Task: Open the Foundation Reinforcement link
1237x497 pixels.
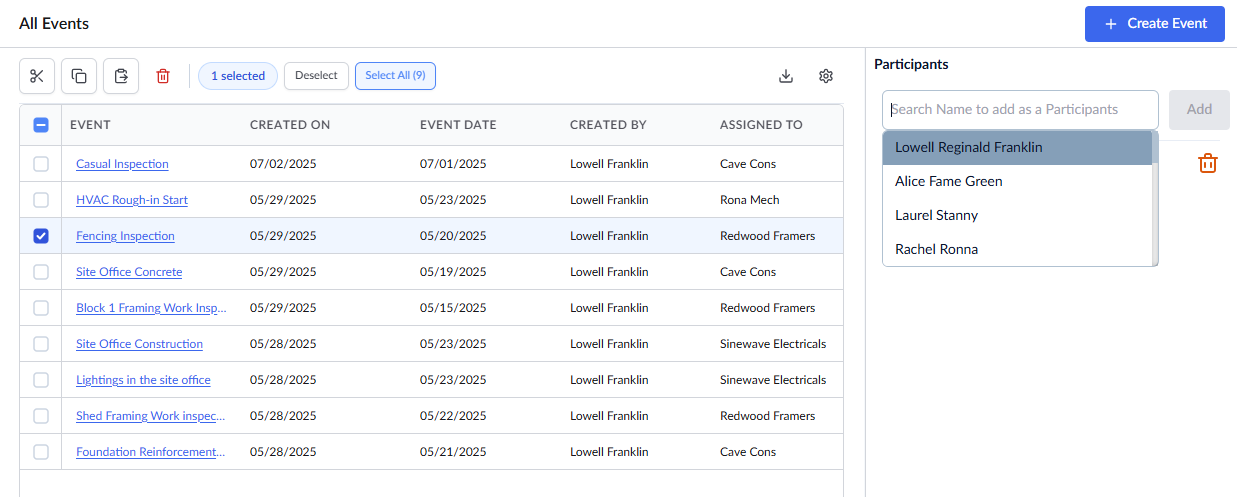Action: tap(151, 452)
